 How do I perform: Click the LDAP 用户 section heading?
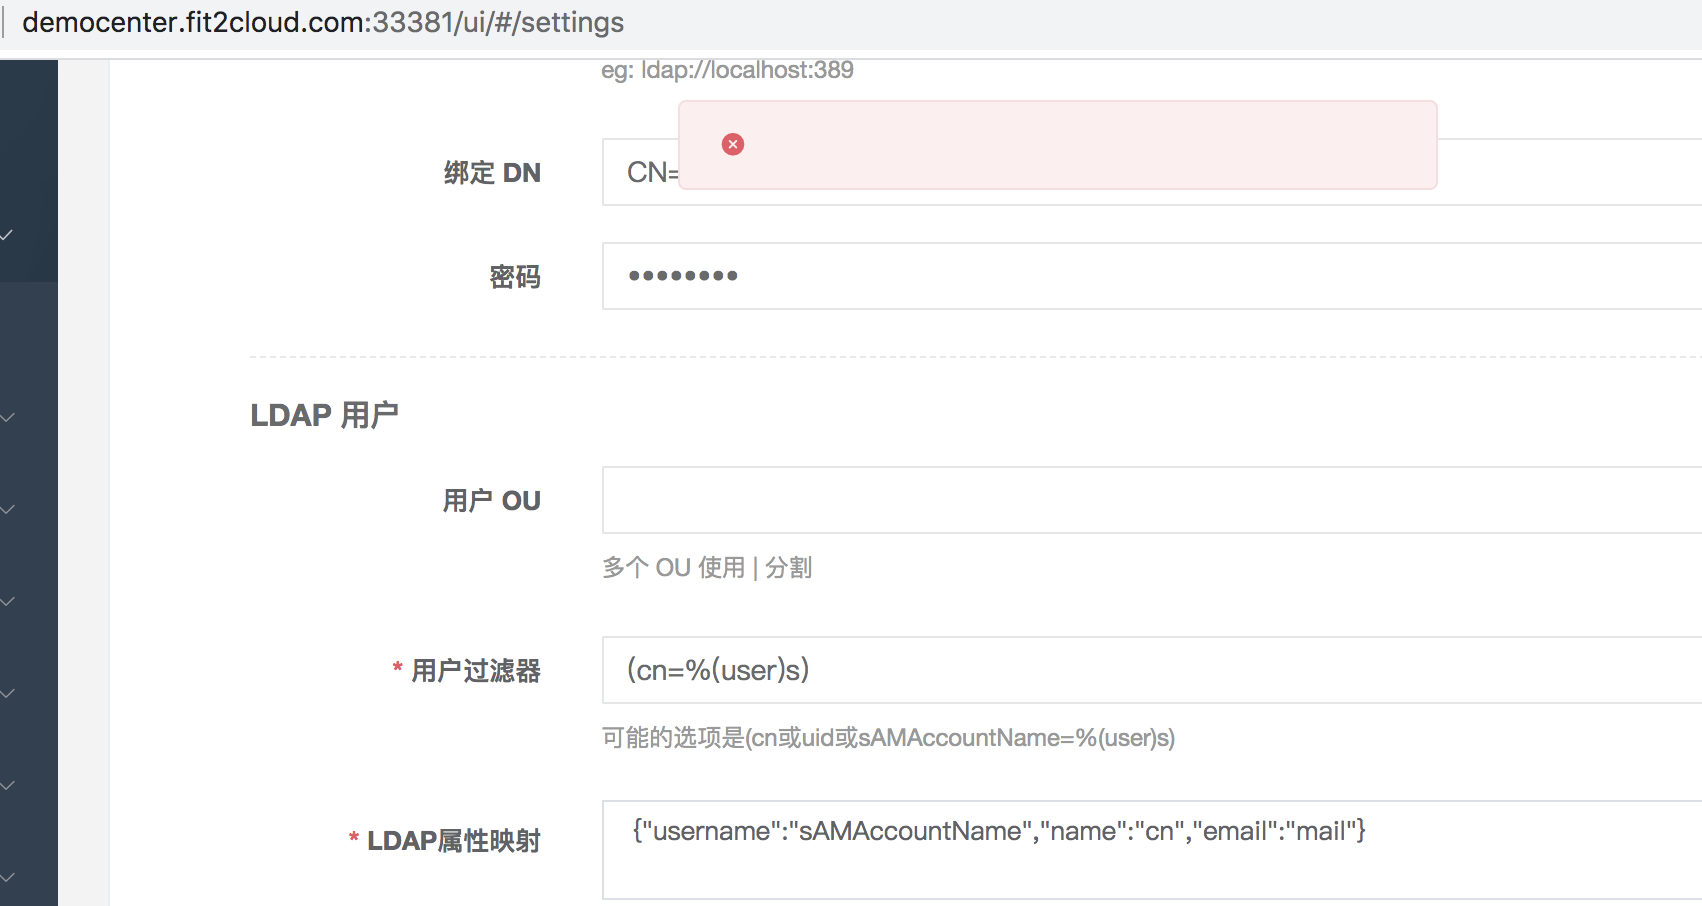click(326, 414)
